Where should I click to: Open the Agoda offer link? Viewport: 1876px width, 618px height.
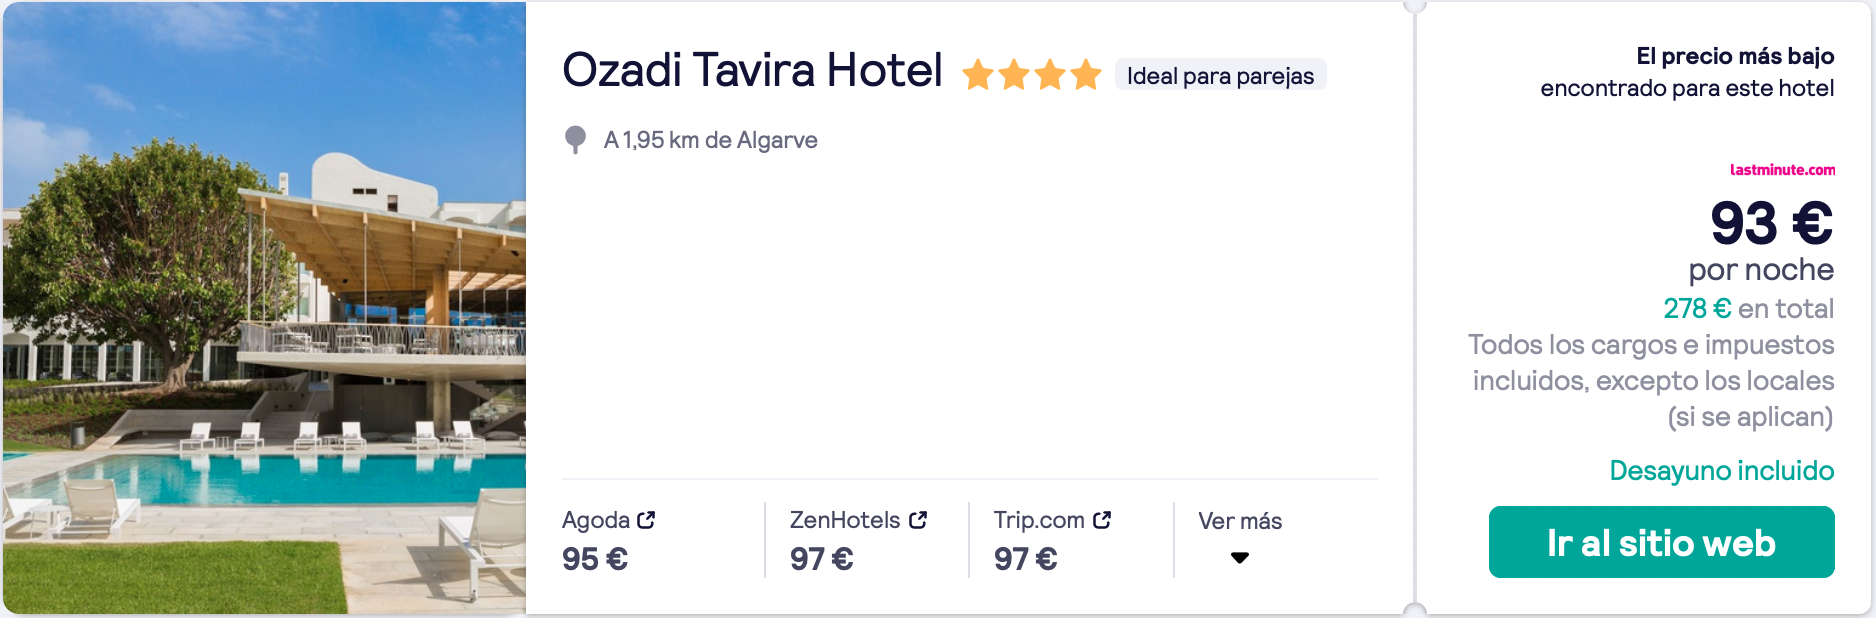[x=608, y=539]
